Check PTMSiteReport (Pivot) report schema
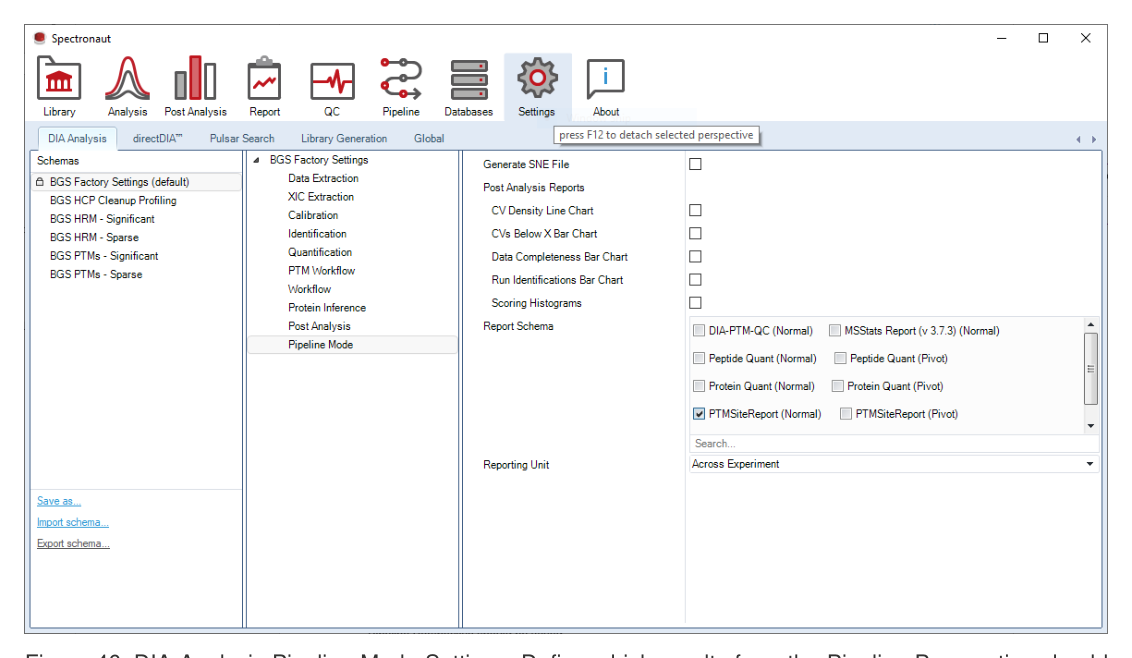The width and height of the screenshot is (1132, 658). 845,414
